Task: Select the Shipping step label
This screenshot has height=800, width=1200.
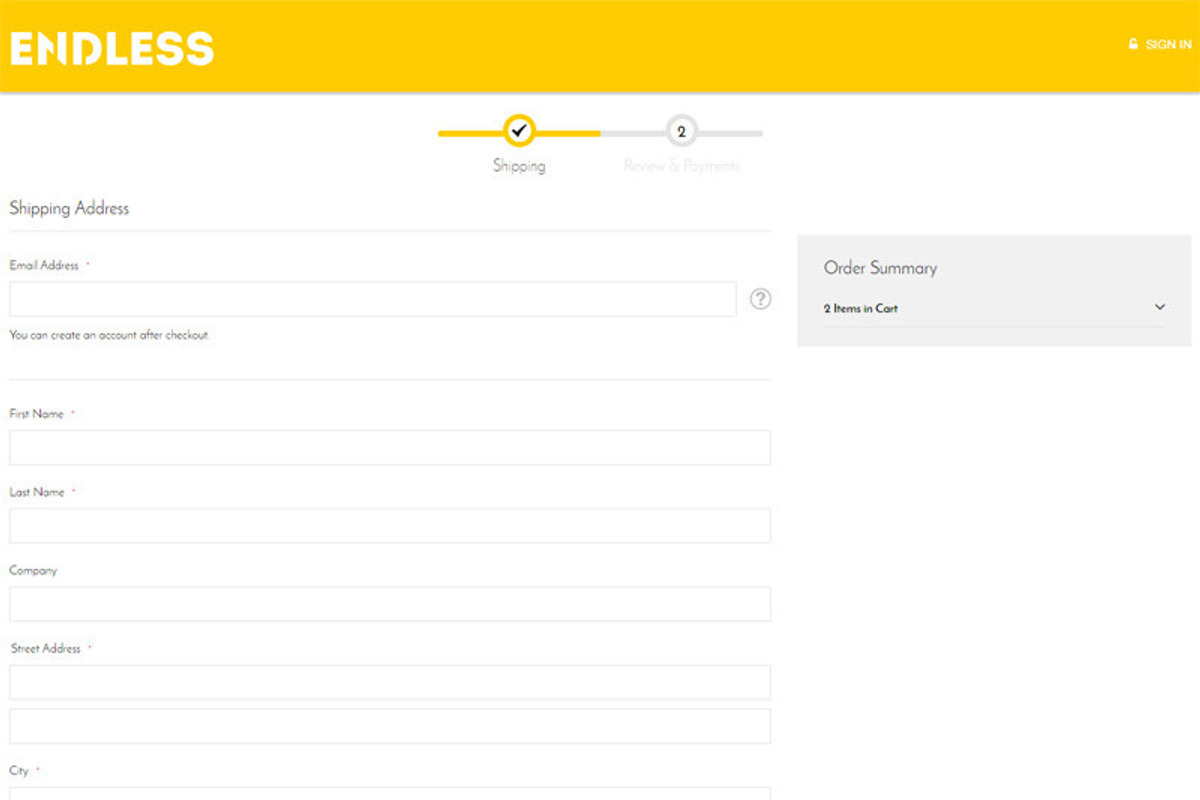Action: [519, 166]
